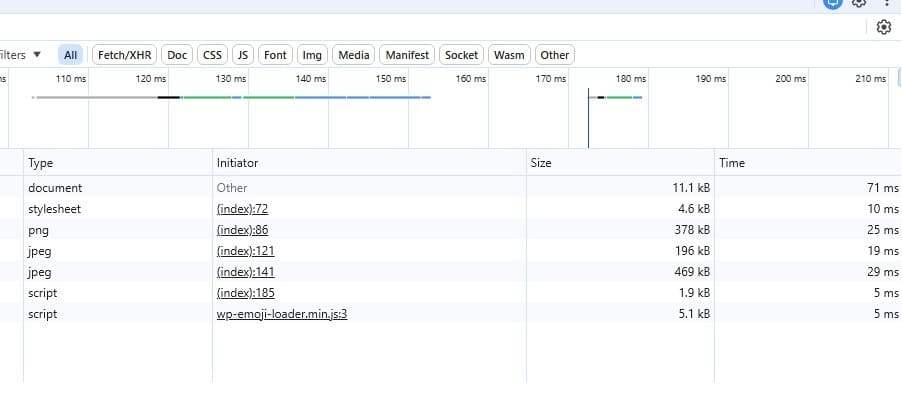Viewport: 902px width, 411px height.
Task: Click the 200 ms timeline overview label
Action: tap(790, 79)
